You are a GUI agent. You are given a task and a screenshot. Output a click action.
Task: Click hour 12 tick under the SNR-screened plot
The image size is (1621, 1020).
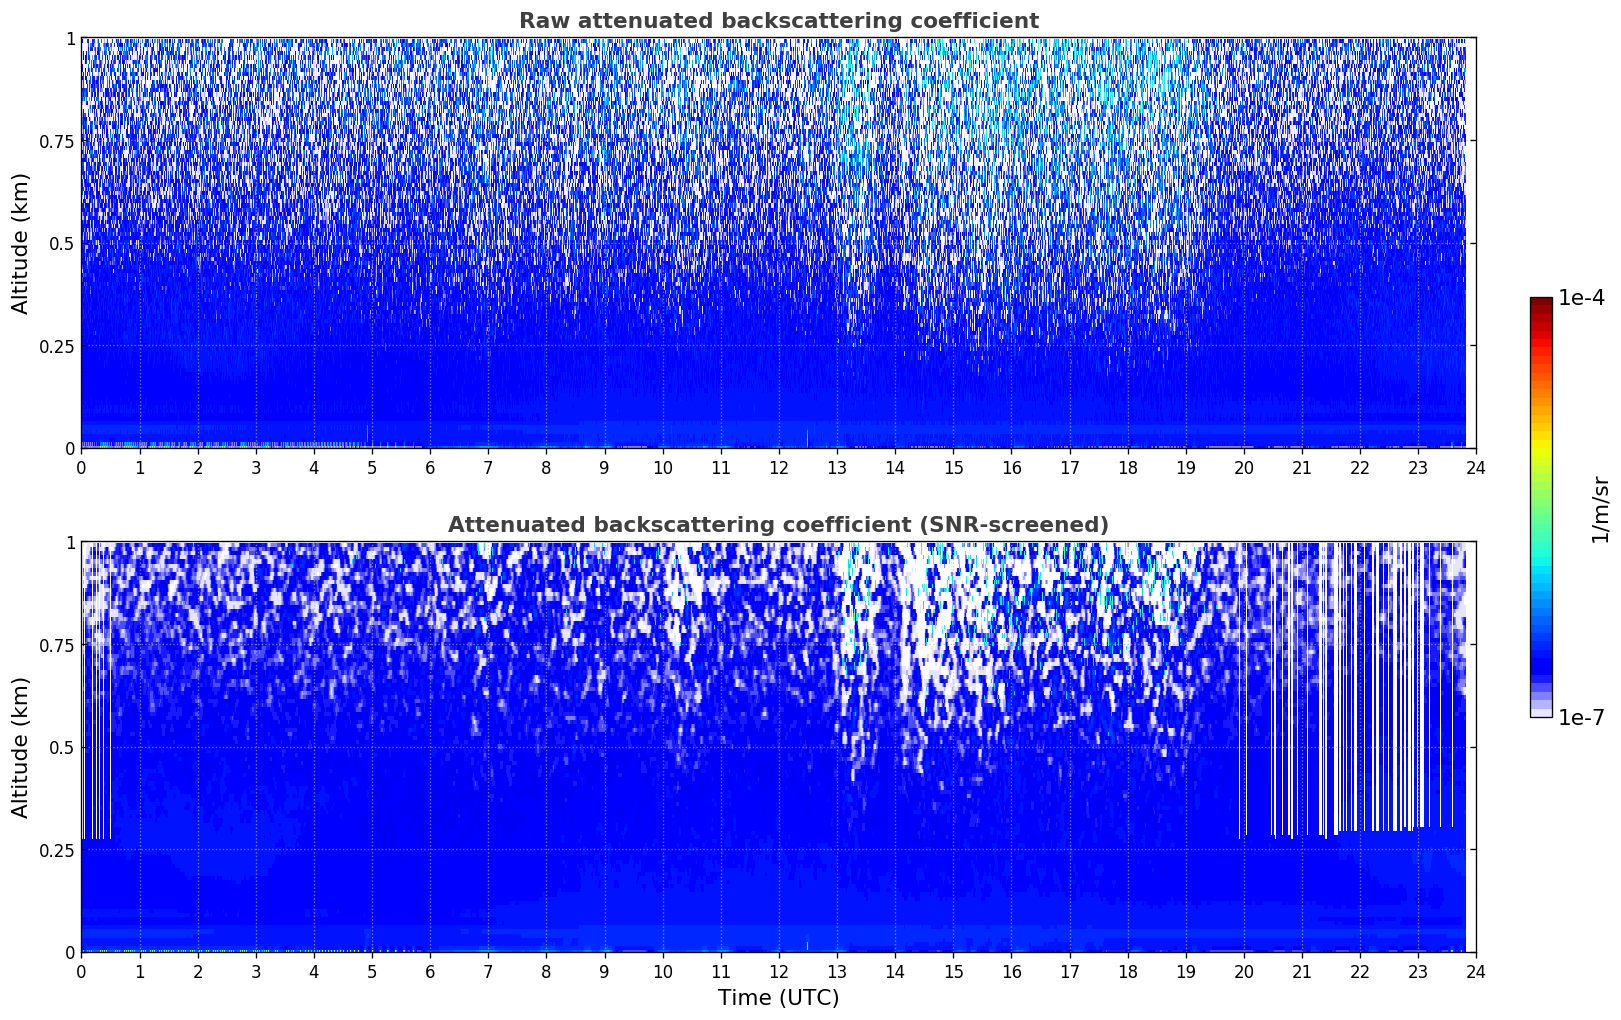pos(779,971)
